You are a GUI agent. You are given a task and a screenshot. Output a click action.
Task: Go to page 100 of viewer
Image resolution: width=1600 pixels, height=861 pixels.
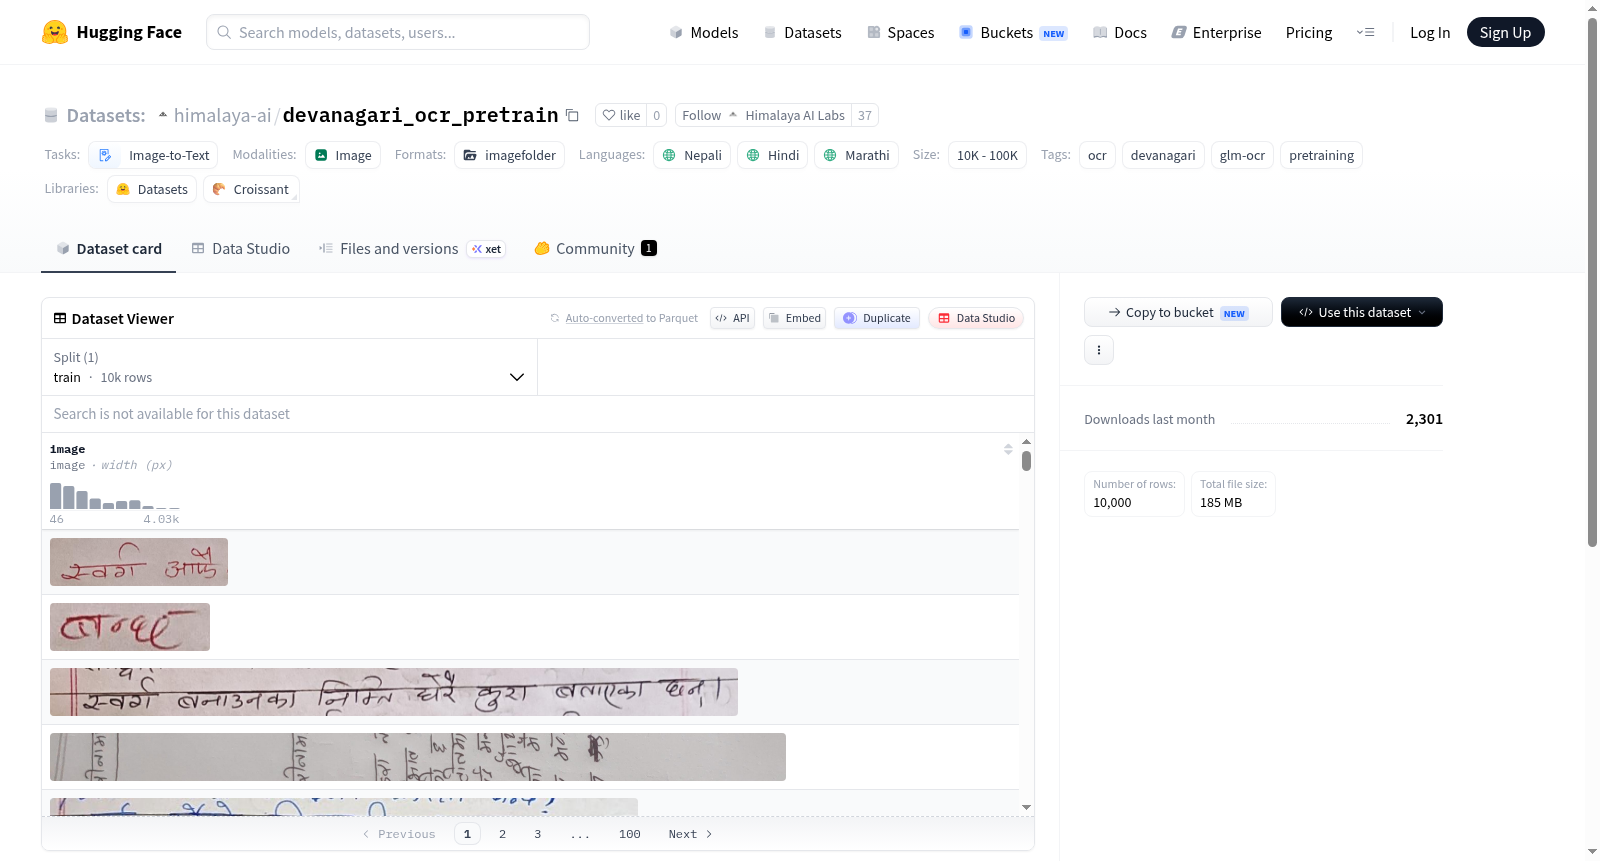pos(629,834)
